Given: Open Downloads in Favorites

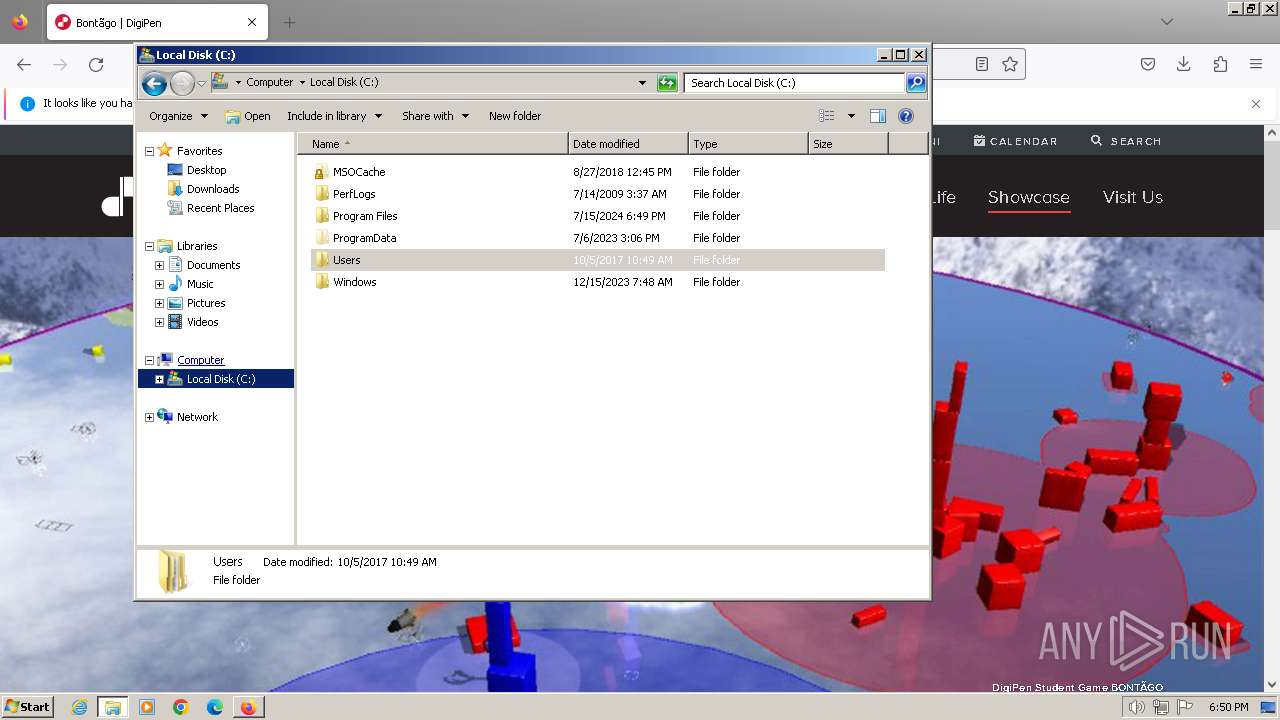Looking at the screenshot, I should tap(213, 189).
